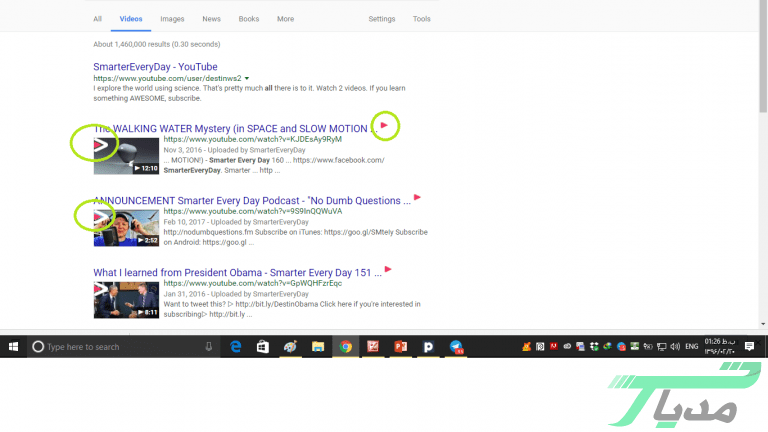Click the red flag next to President Obama result

tap(387, 269)
